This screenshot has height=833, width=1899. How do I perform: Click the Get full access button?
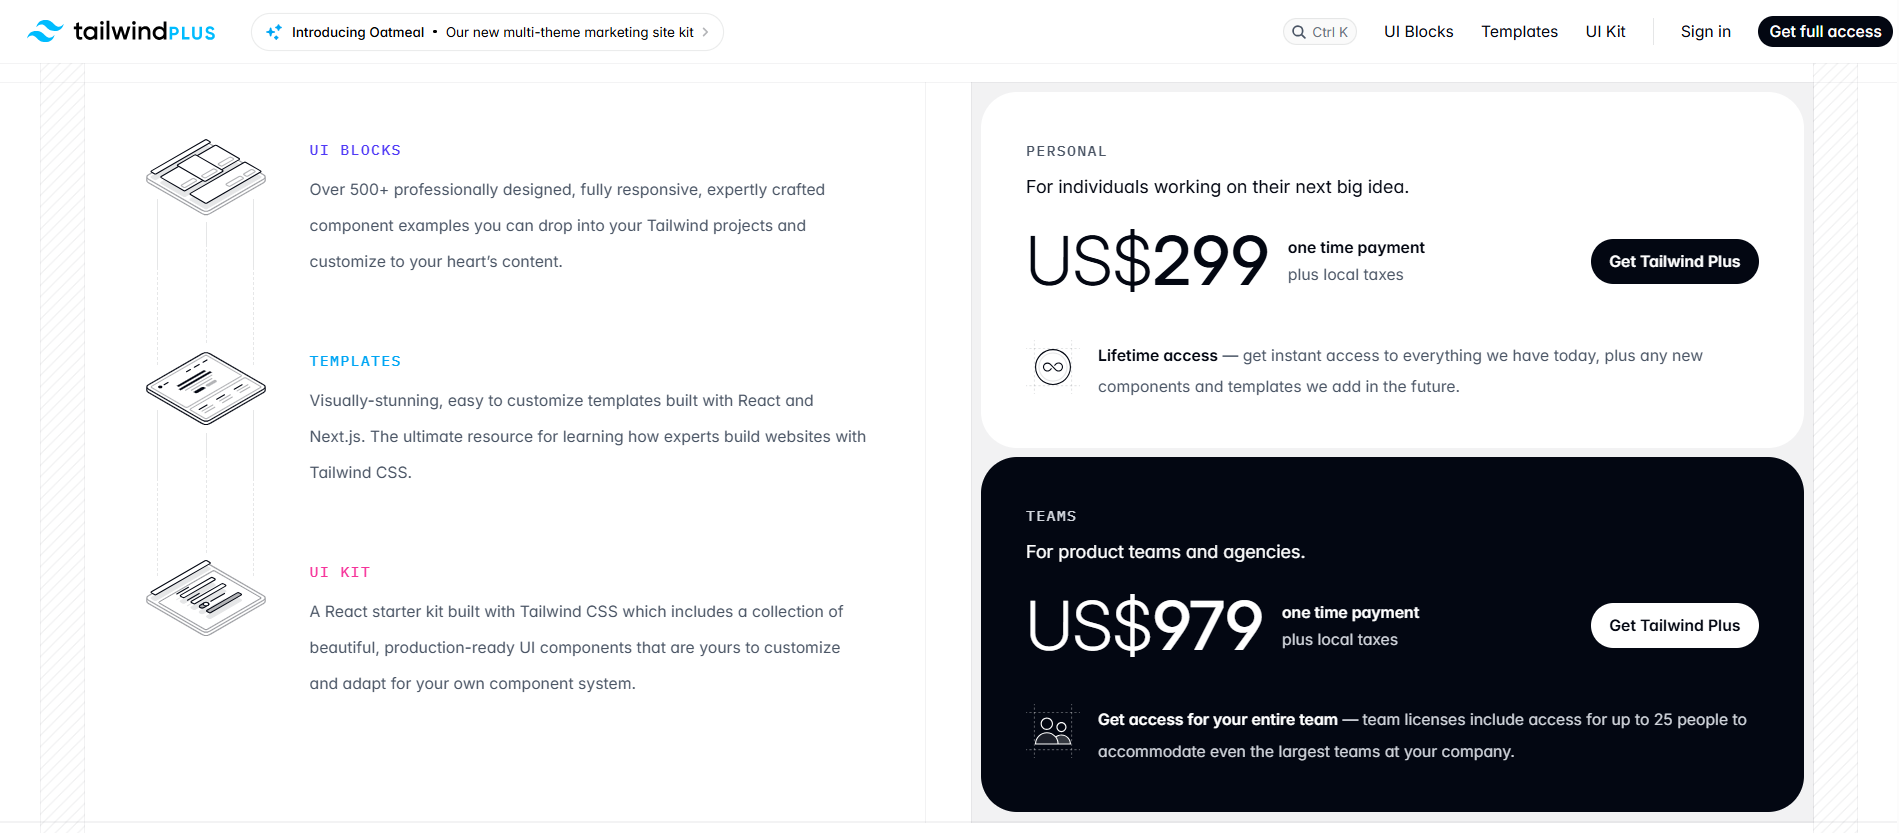tap(1824, 31)
